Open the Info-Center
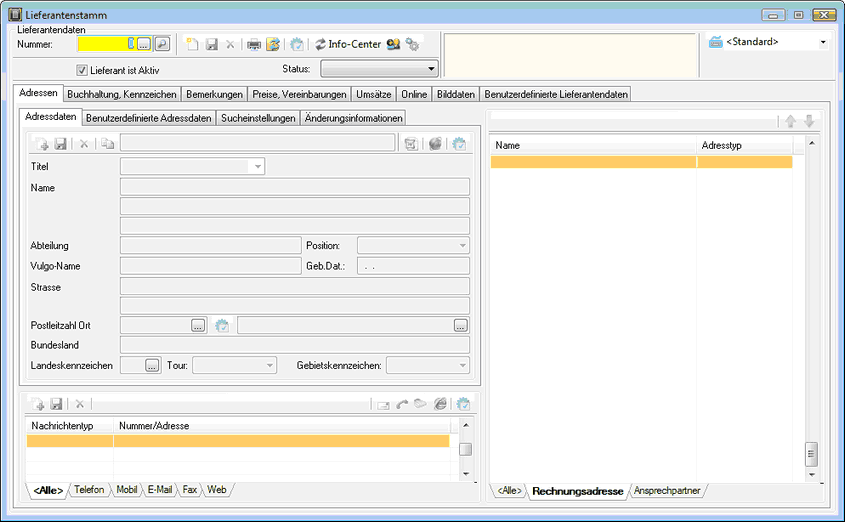Image resolution: width=845 pixels, height=522 pixels. coord(348,44)
